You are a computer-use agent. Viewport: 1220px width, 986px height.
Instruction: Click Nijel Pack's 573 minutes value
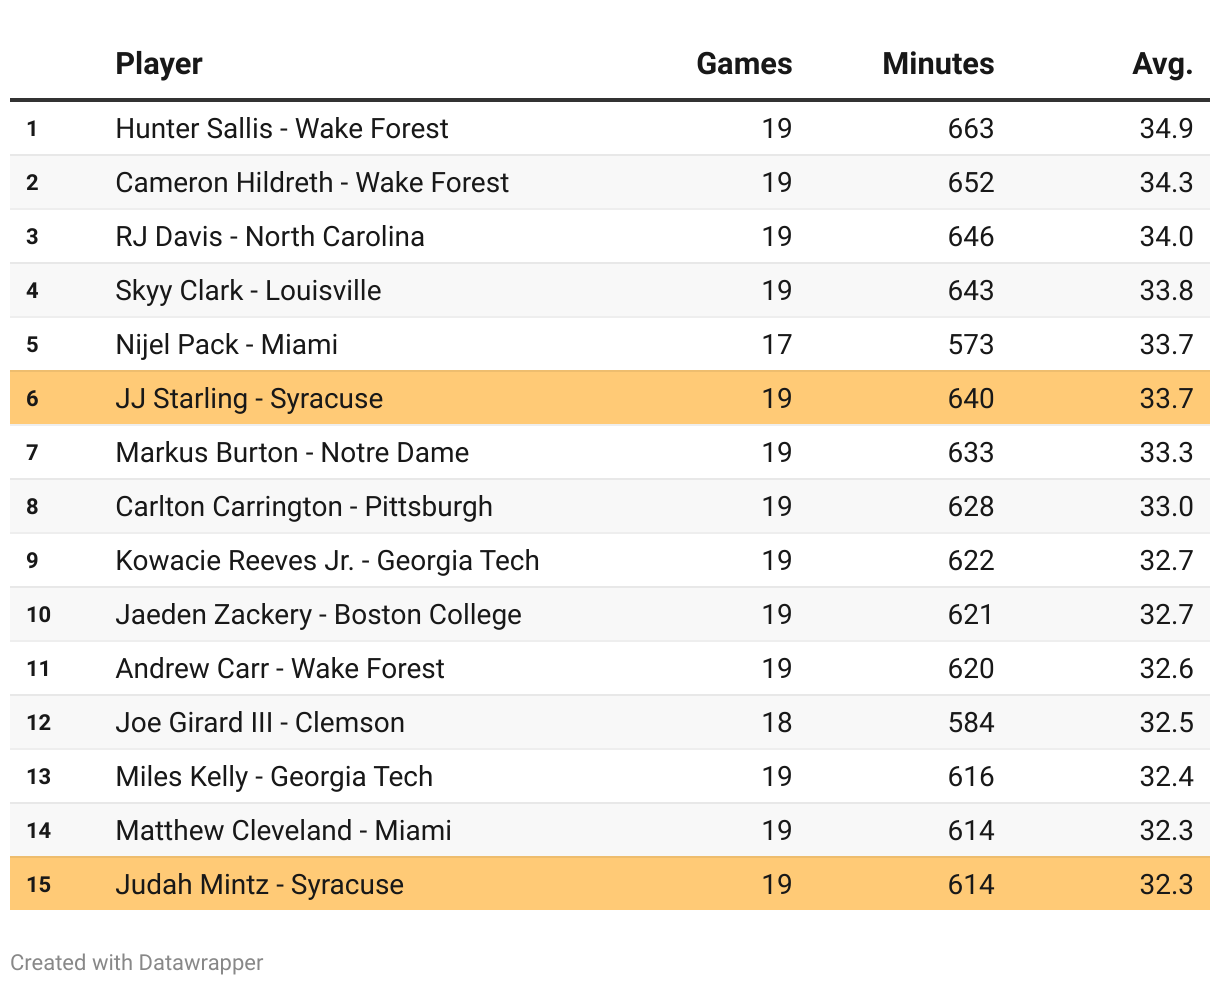coord(971,344)
